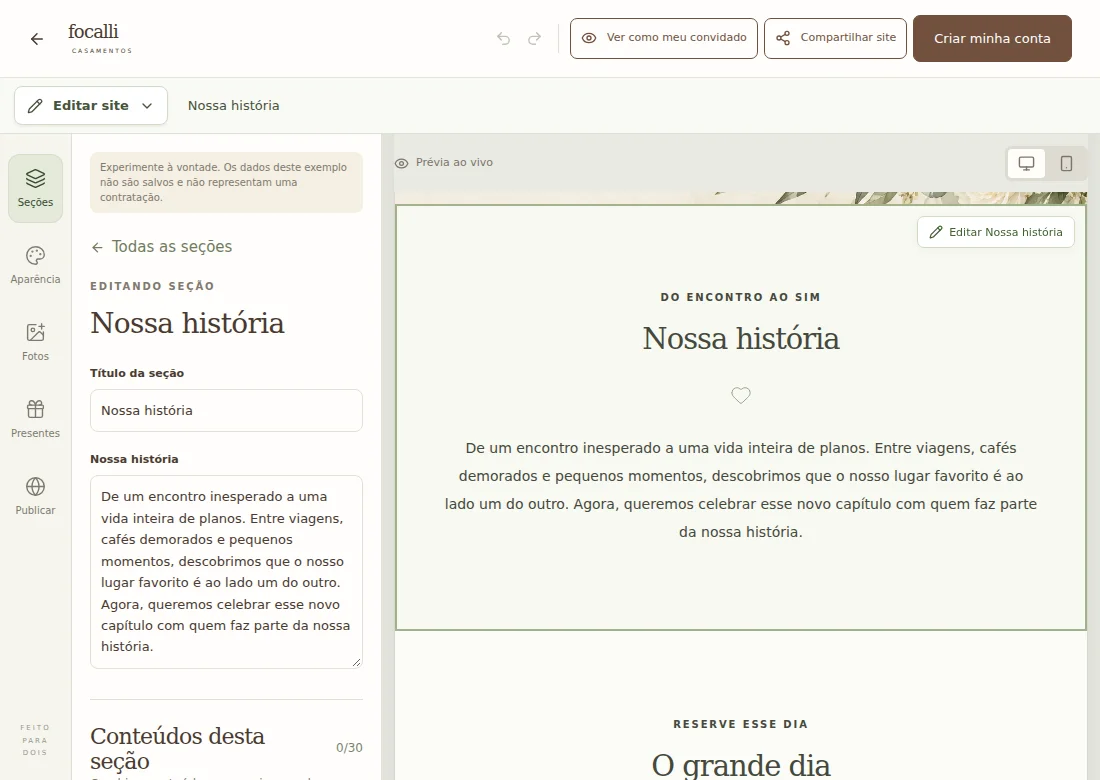This screenshot has height=780, width=1100.
Task: Open the Presentes sidebar tab
Action: pos(35,419)
